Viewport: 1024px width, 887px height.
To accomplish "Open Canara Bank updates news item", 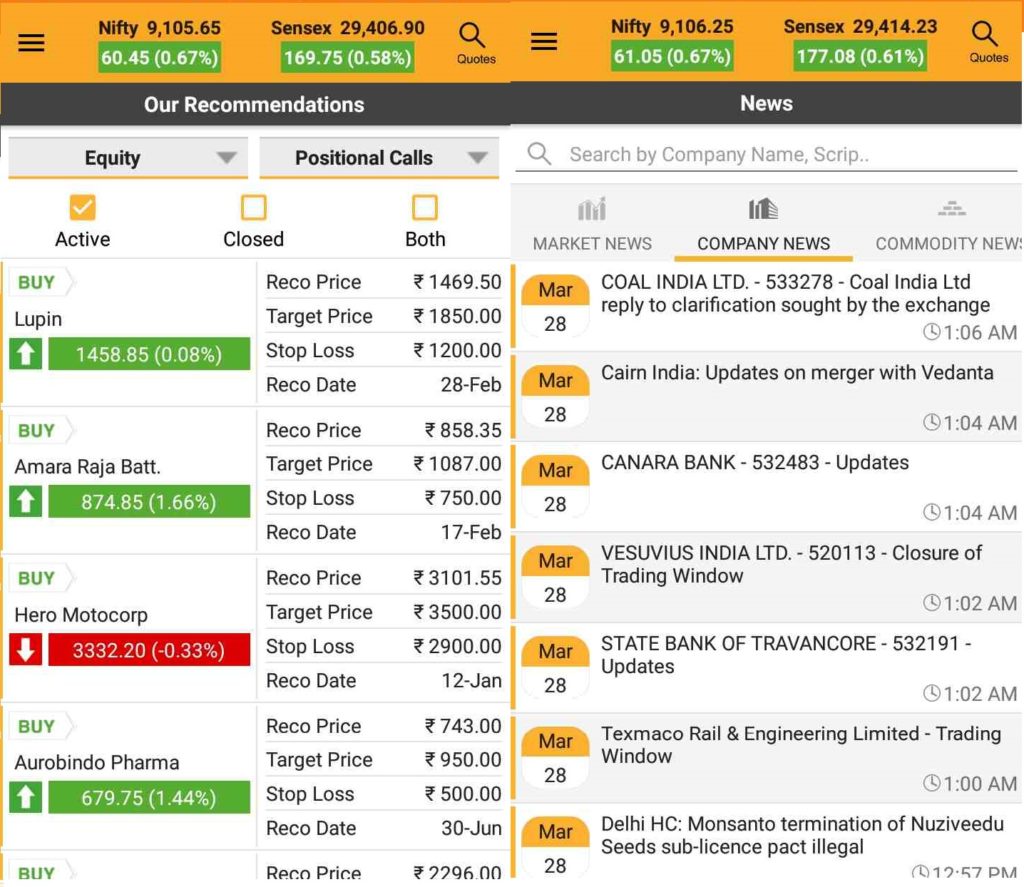I will [x=755, y=463].
